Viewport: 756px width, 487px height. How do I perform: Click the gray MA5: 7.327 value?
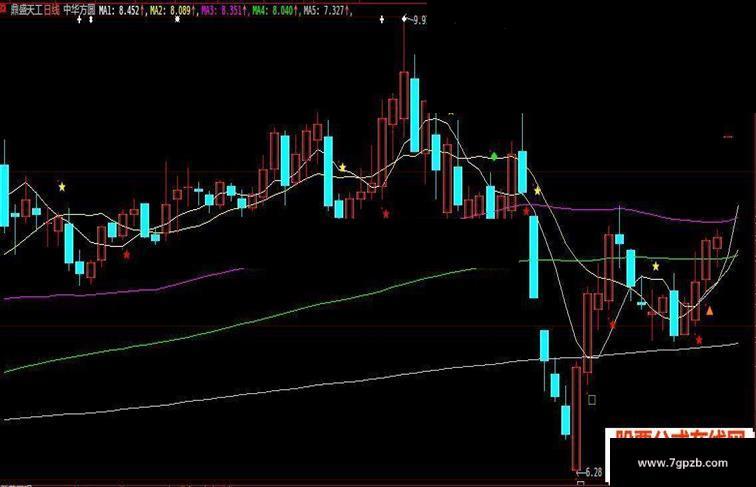coord(324,10)
